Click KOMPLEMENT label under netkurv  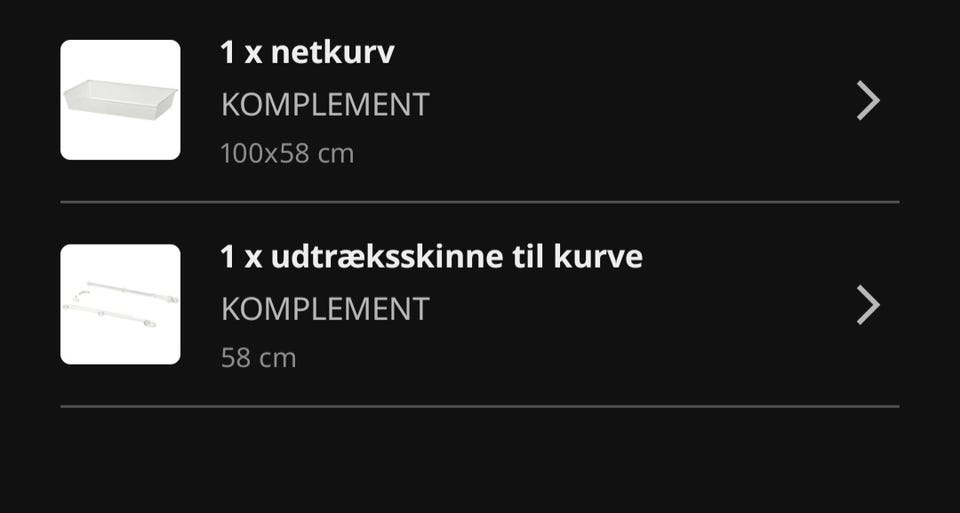tap(325, 105)
